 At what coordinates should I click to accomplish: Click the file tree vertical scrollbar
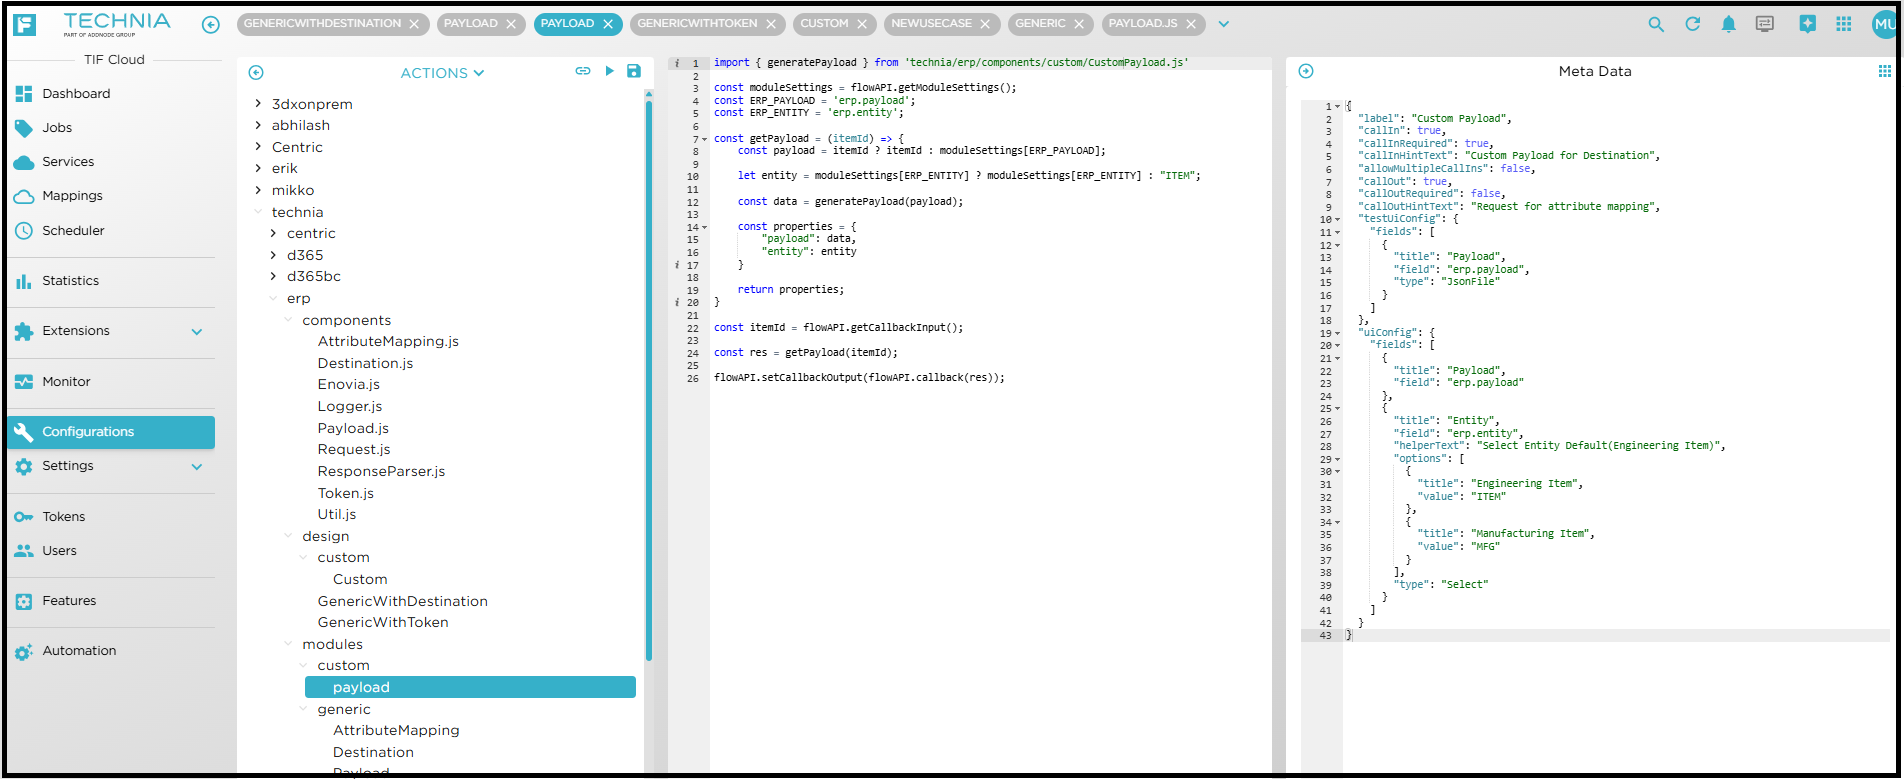click(x=648, y=380)
